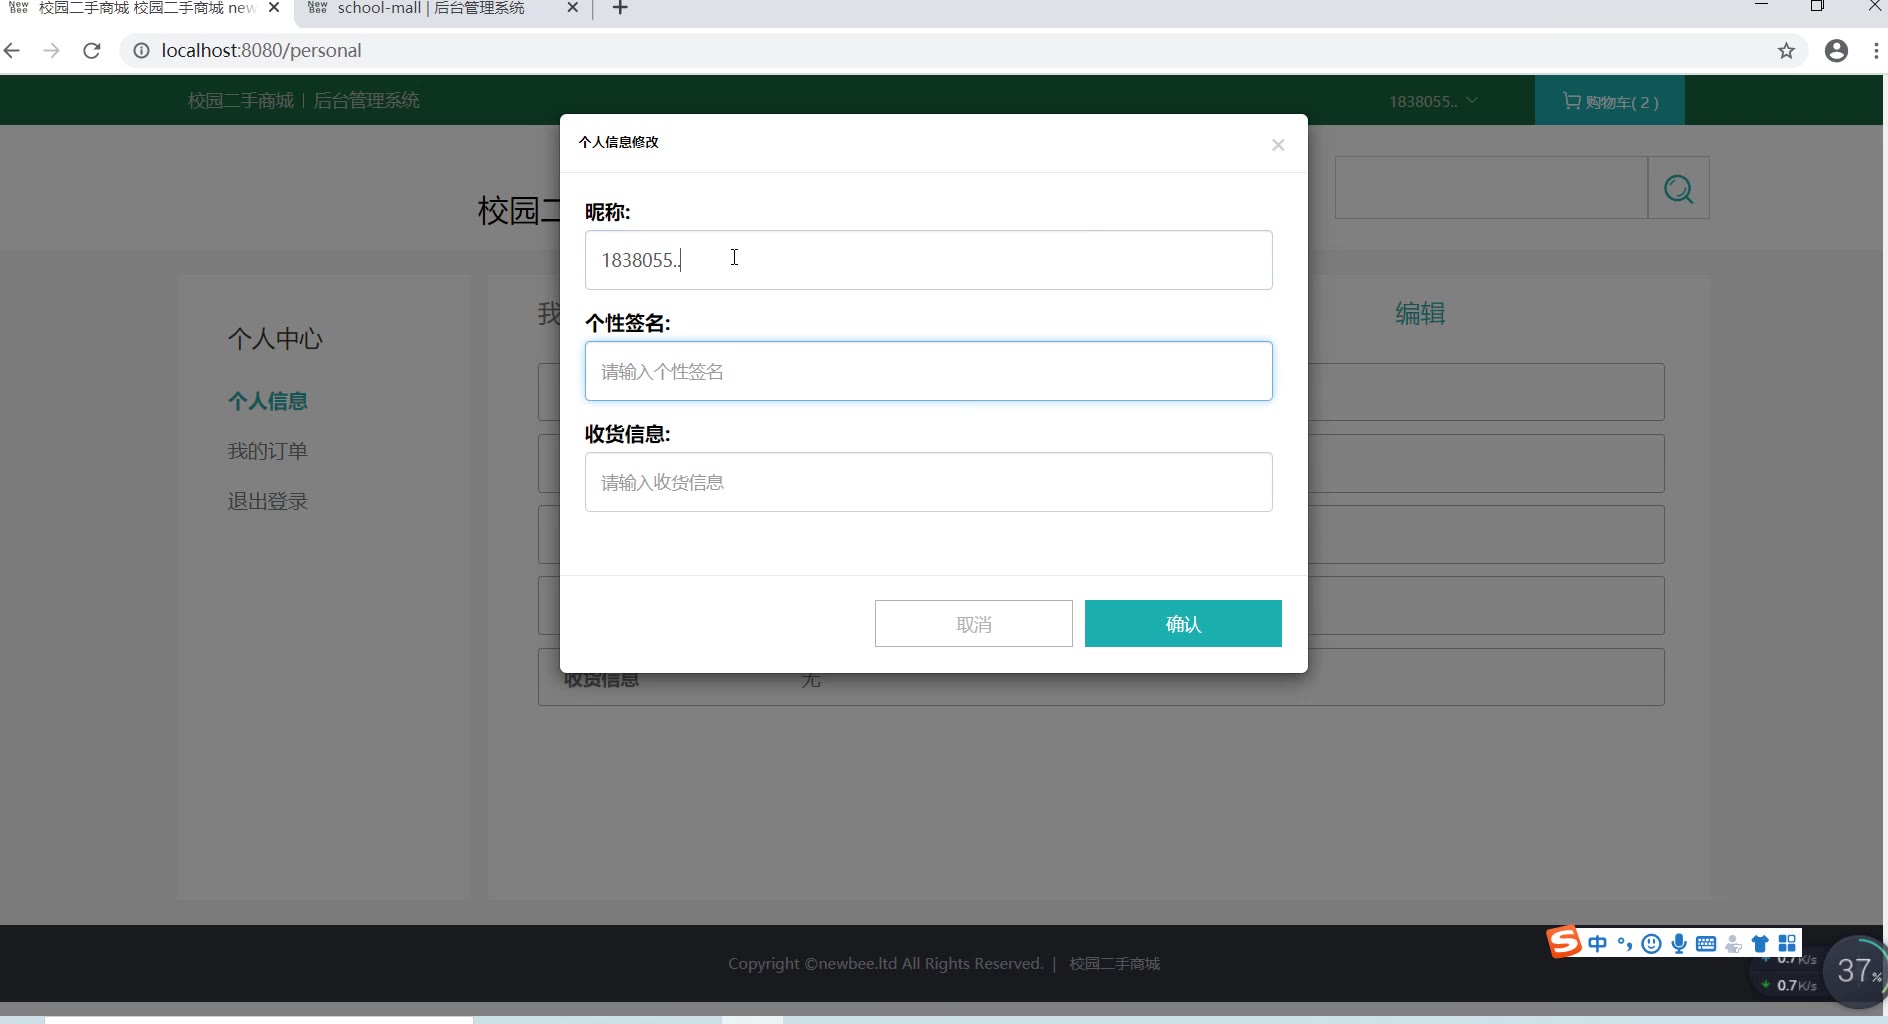Image resolution: width=1888 pixels, height=1024 pixels.
Task: Toggle Sogou punctuation mode icon
Action: (x=1624, y=944)
